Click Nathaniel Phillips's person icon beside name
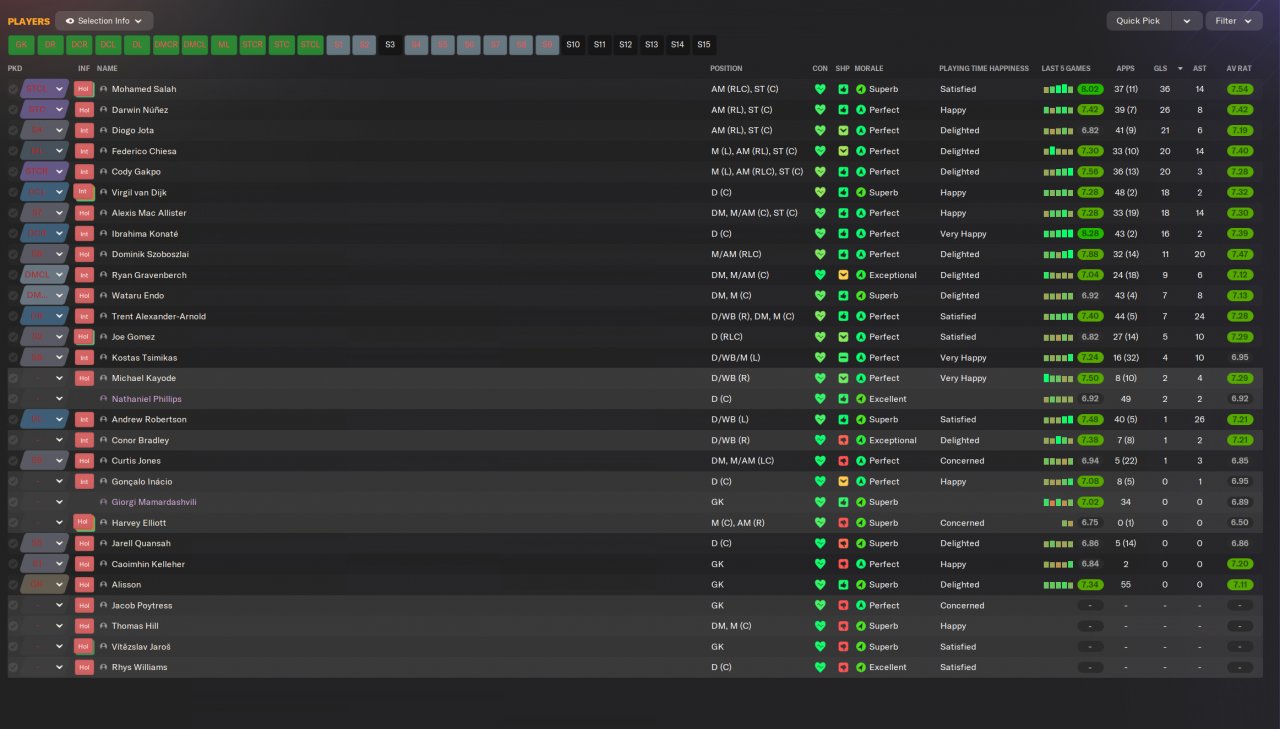 pos(103,399)
